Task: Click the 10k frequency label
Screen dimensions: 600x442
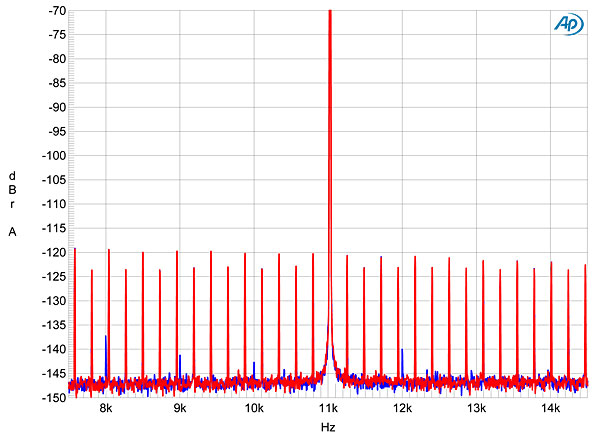Action: tap(254, 409)
